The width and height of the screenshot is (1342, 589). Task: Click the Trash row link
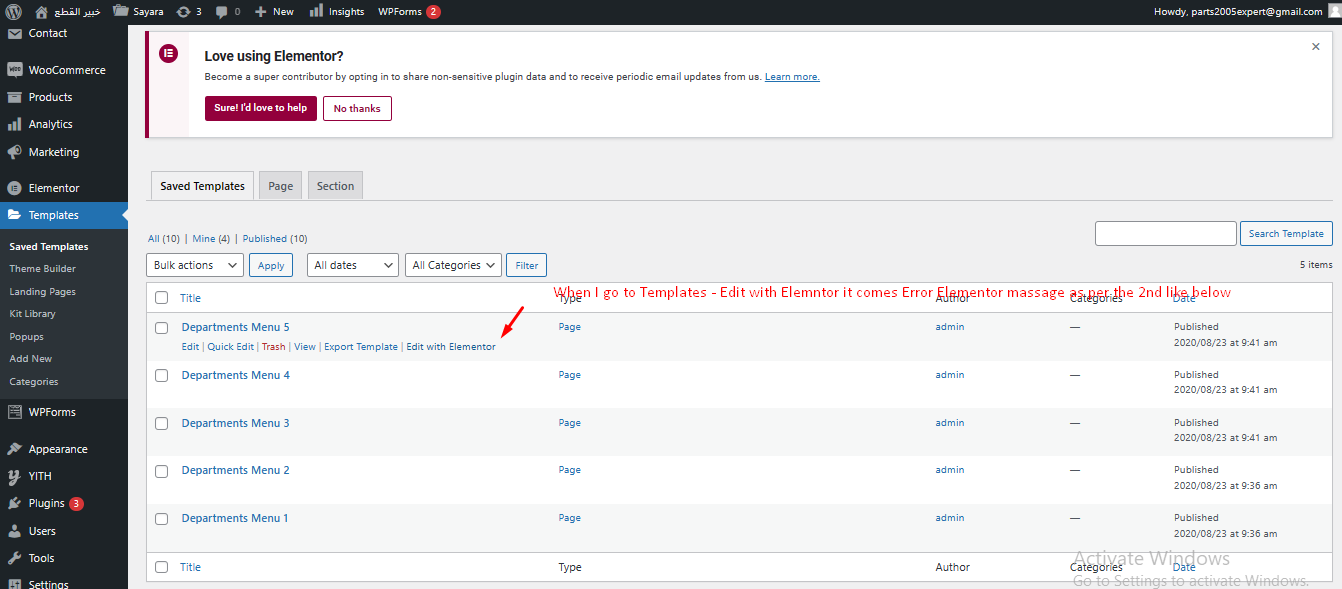pos(273,347)
